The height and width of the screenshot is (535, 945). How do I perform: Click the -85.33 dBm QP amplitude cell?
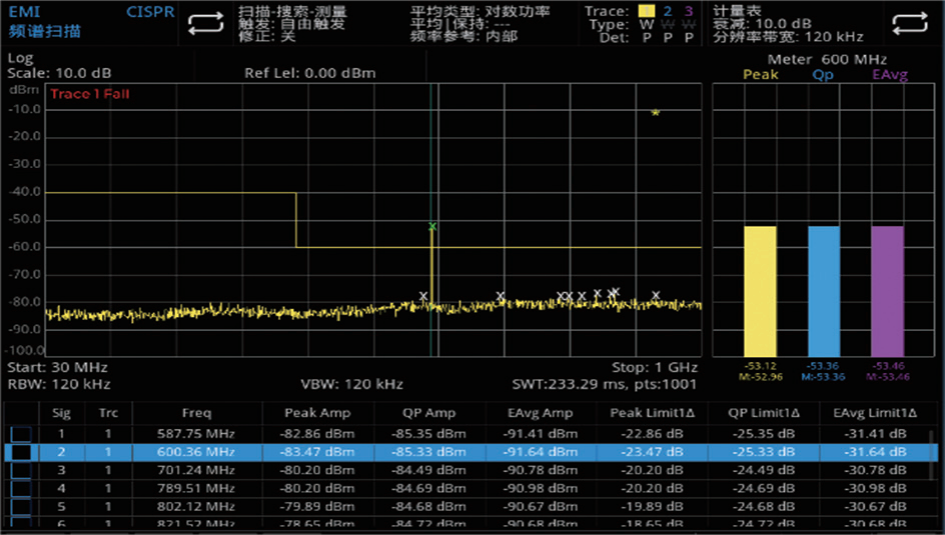pos(429,452)
